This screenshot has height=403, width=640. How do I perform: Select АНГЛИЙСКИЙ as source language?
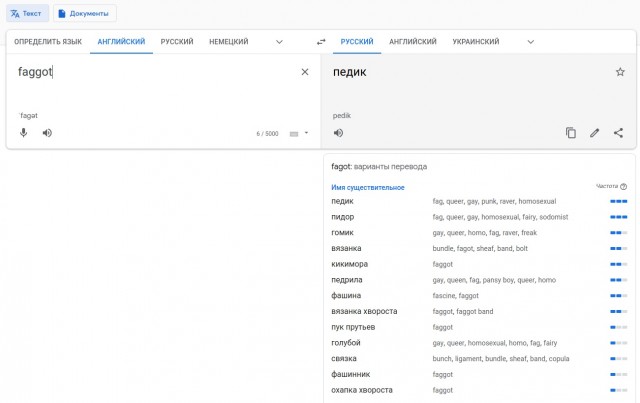click(x=121, y=42)
